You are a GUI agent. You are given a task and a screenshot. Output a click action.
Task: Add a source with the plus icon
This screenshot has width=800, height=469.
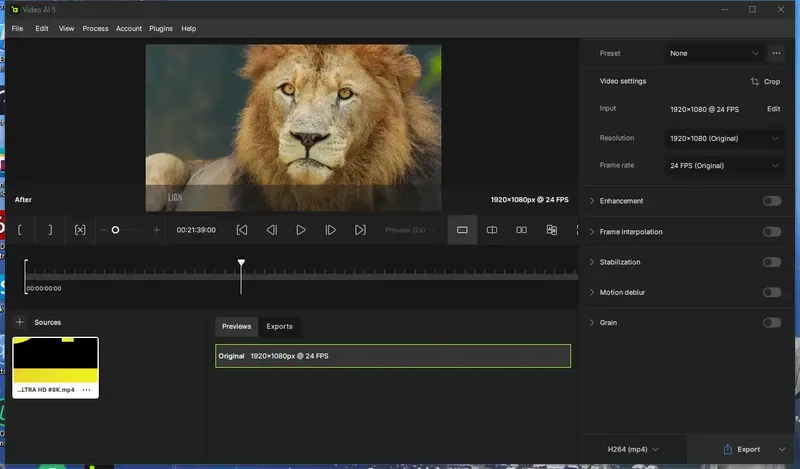click(x=19, y=322)
